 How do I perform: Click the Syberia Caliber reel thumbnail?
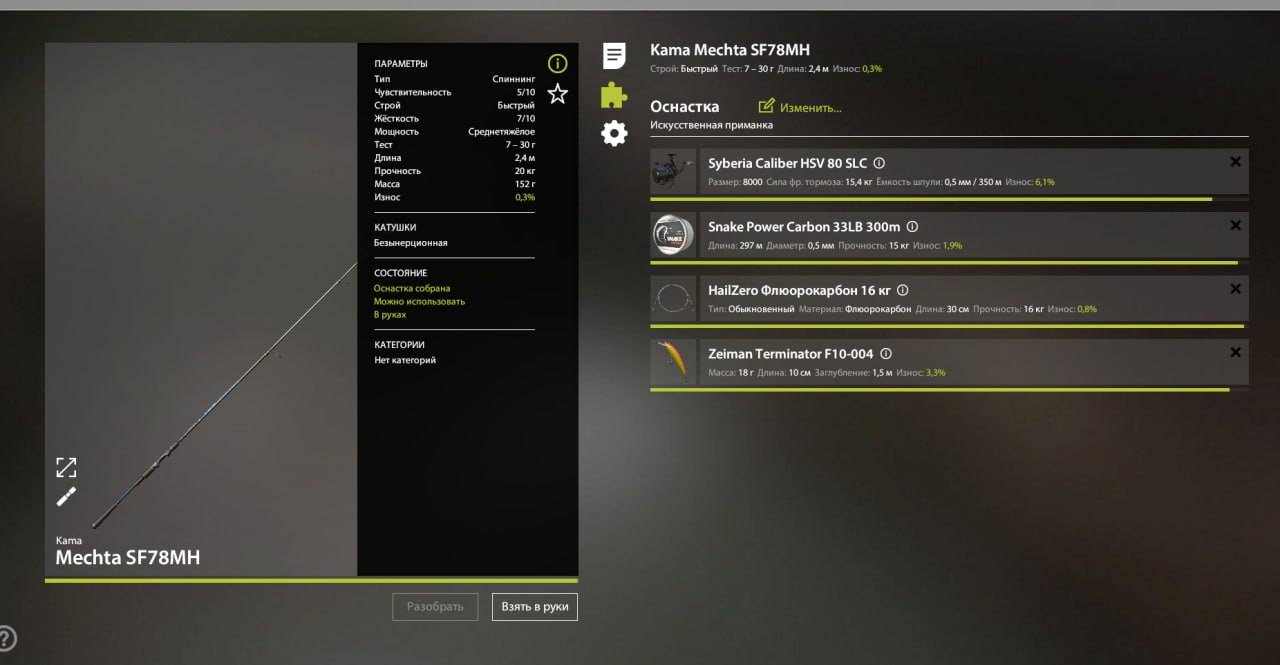[x=673, y=172]
